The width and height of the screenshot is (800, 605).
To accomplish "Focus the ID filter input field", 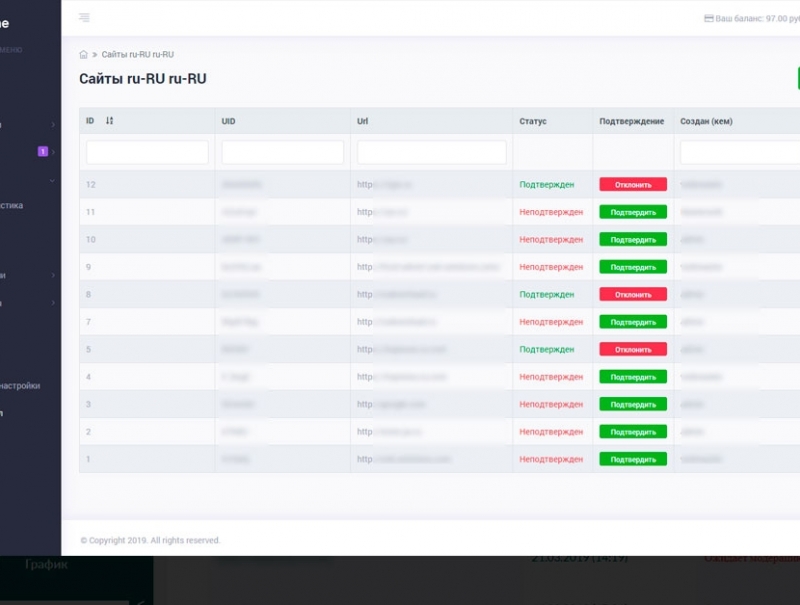I will (x=147, y=153).
